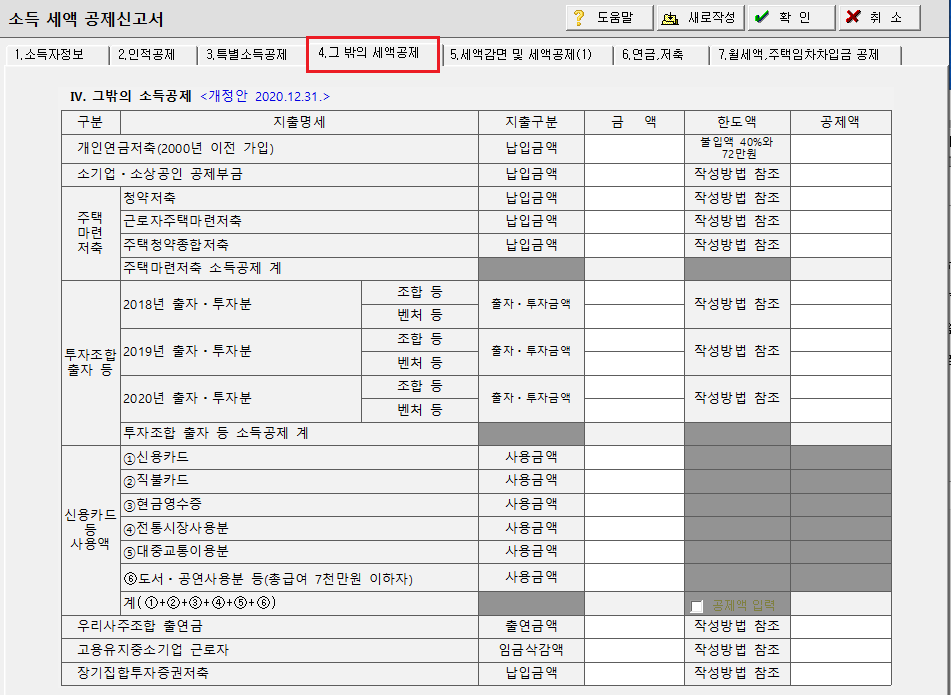Screen dimensions: 951x695
Task: Click 금액 field for 근로자주택마련저축
Action: 634,222
